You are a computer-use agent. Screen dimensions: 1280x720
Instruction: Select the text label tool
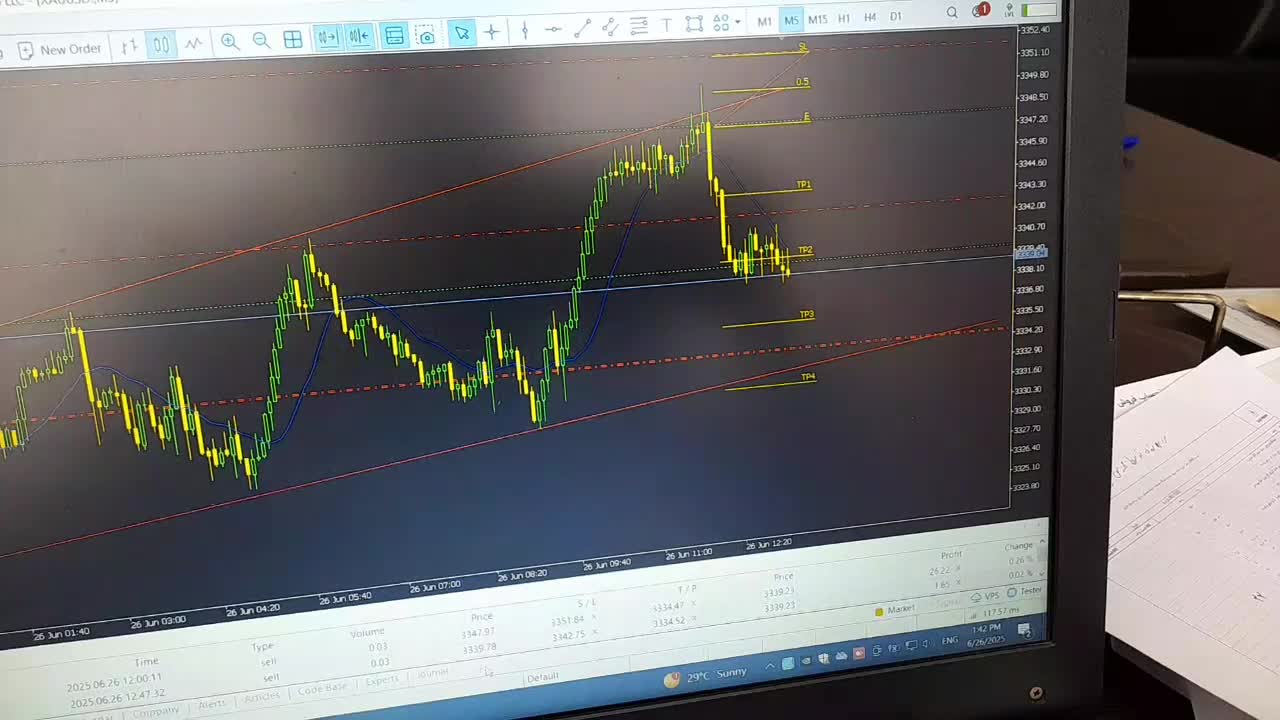point(667,25)
